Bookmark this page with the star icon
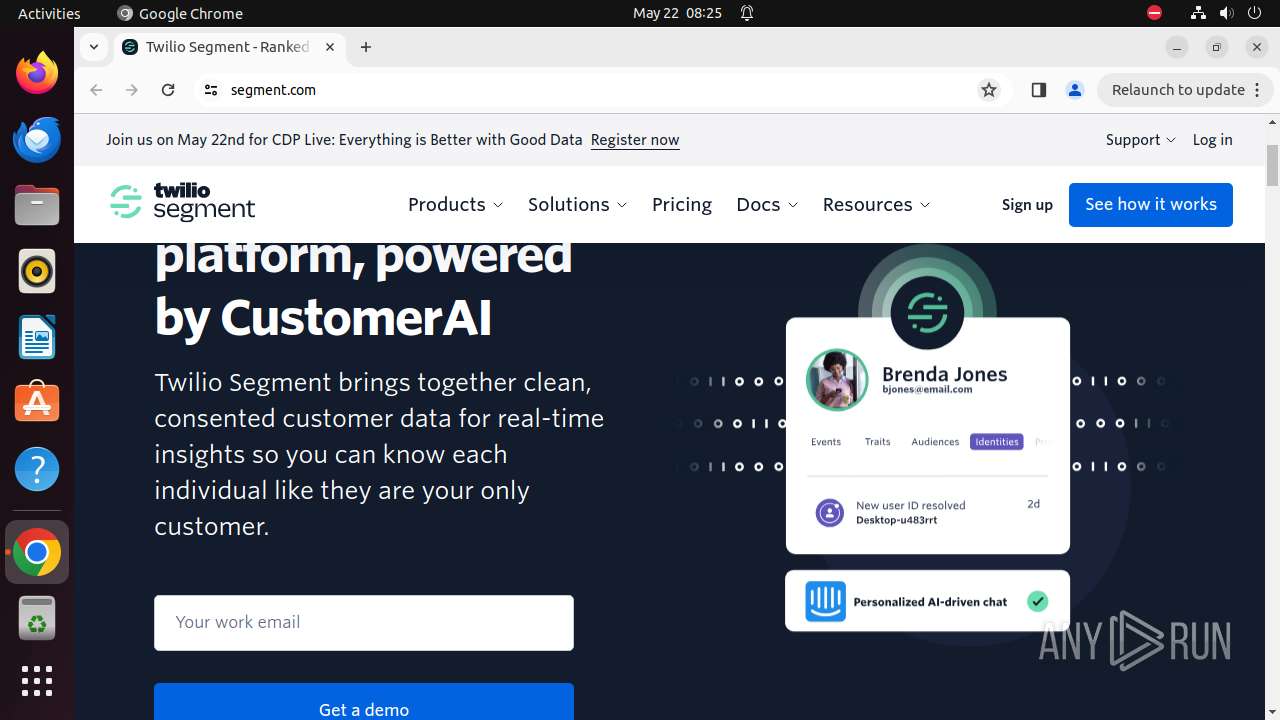Screen dimensions: 1280x720 (x=989, y=90)
